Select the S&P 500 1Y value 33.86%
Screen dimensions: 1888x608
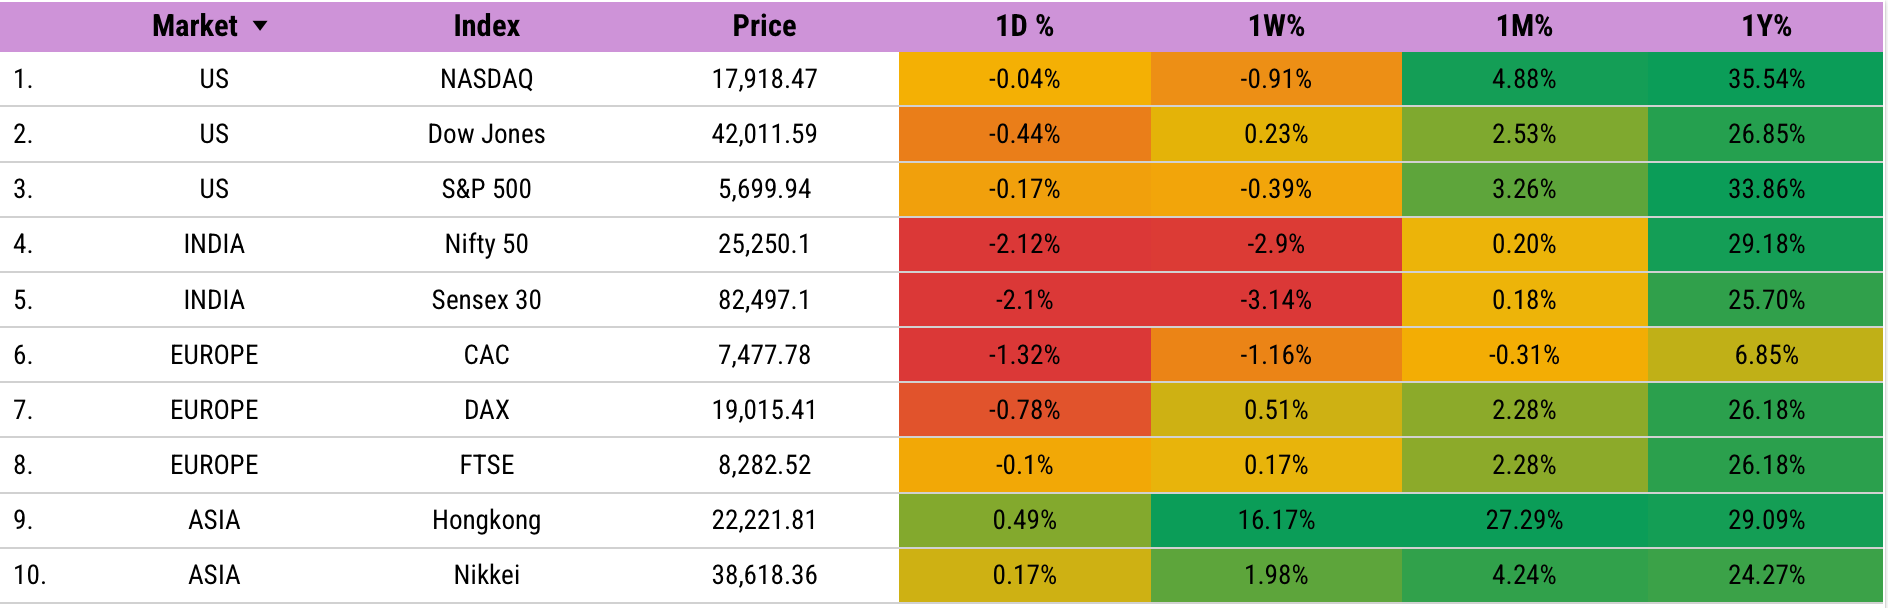pyautogui.click(x=1766, y=189)
